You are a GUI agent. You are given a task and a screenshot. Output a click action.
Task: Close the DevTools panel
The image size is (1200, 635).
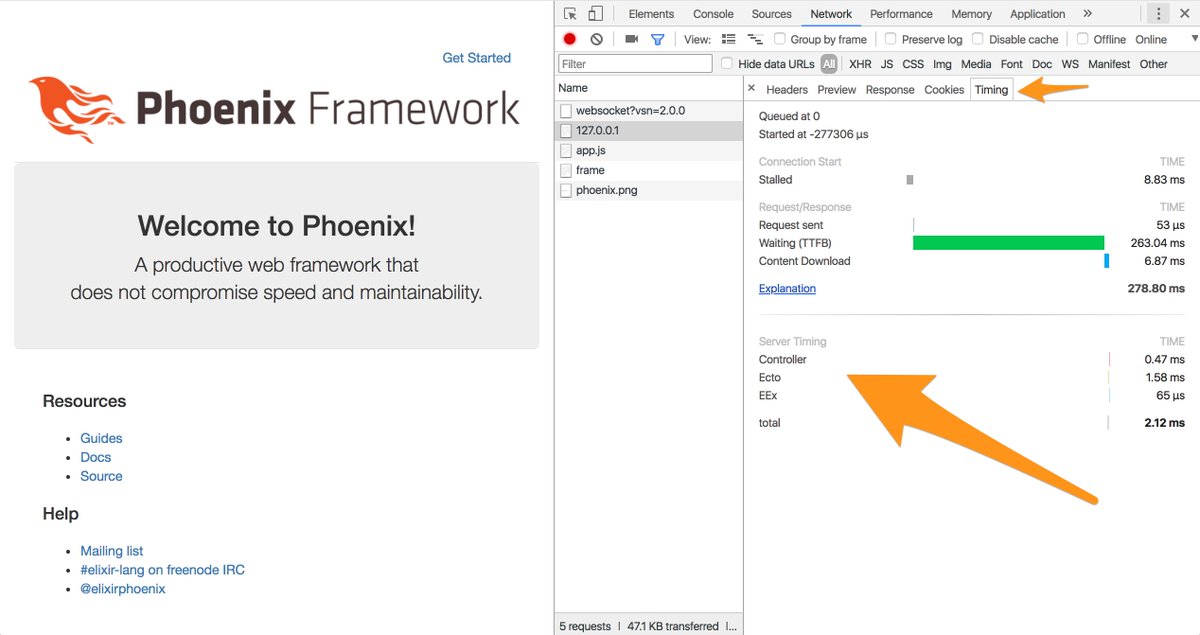click(x=1186, y=14)
